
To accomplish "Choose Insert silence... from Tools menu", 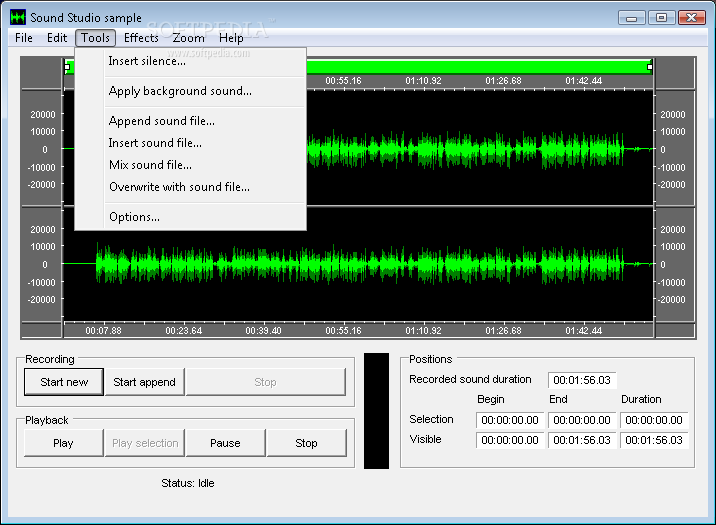I will 147,61.
